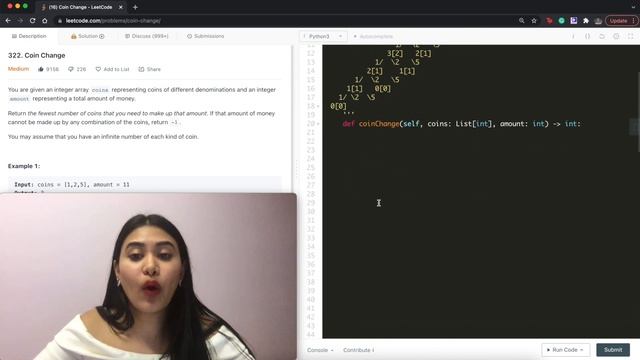Screen dimensions: 640x360
Task: Collapse code fold at line 20
Action: (318, 124)
